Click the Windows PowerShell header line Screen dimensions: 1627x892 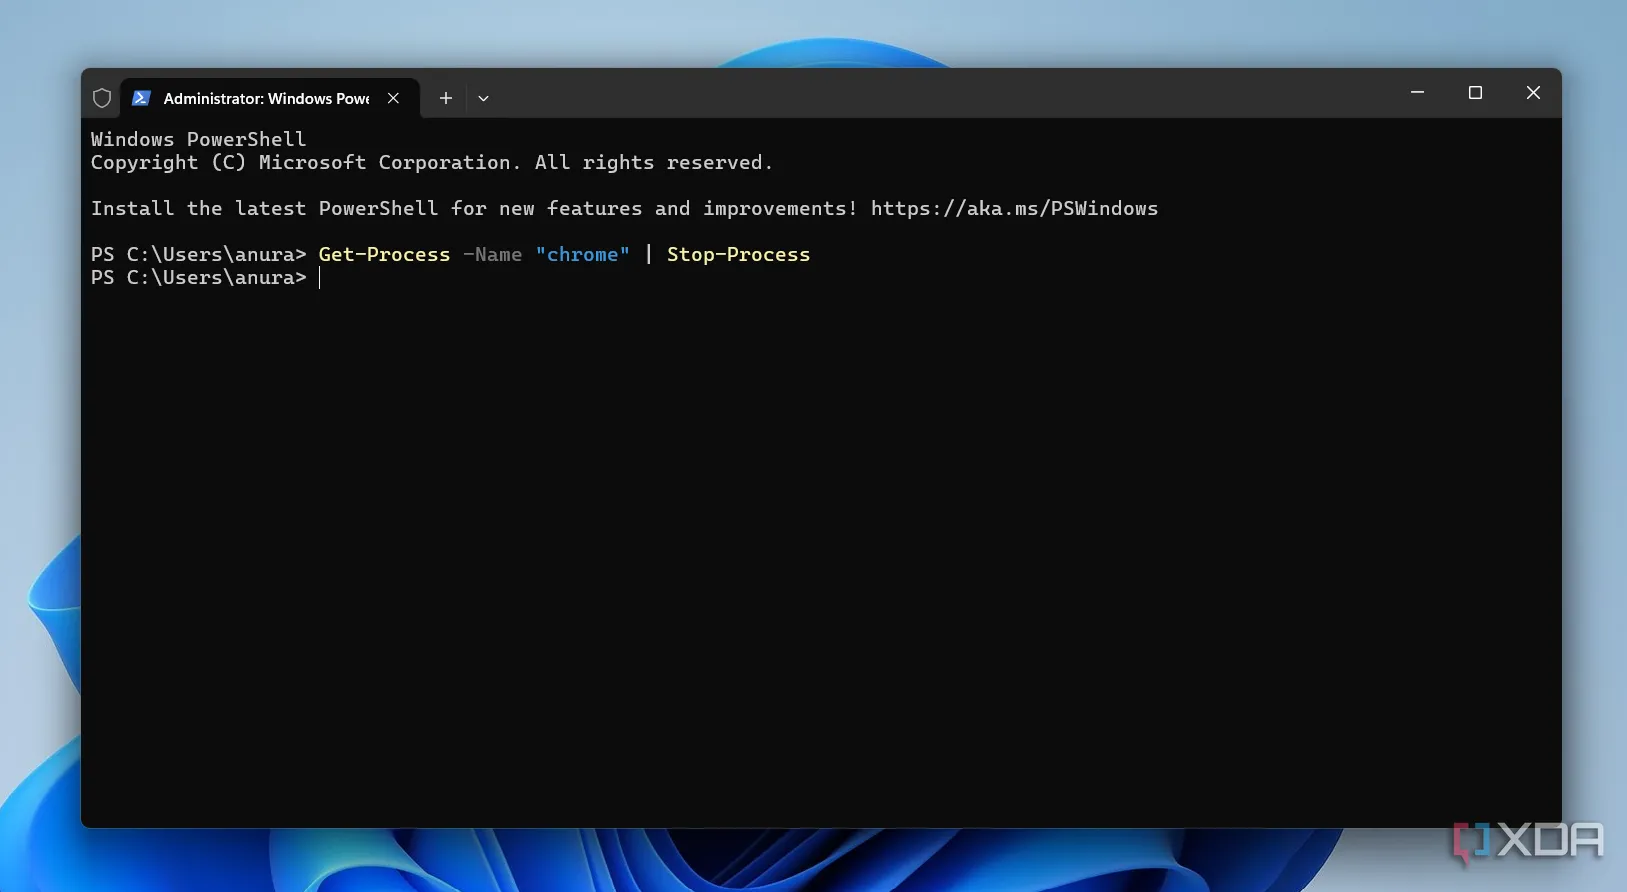[198, 139]
